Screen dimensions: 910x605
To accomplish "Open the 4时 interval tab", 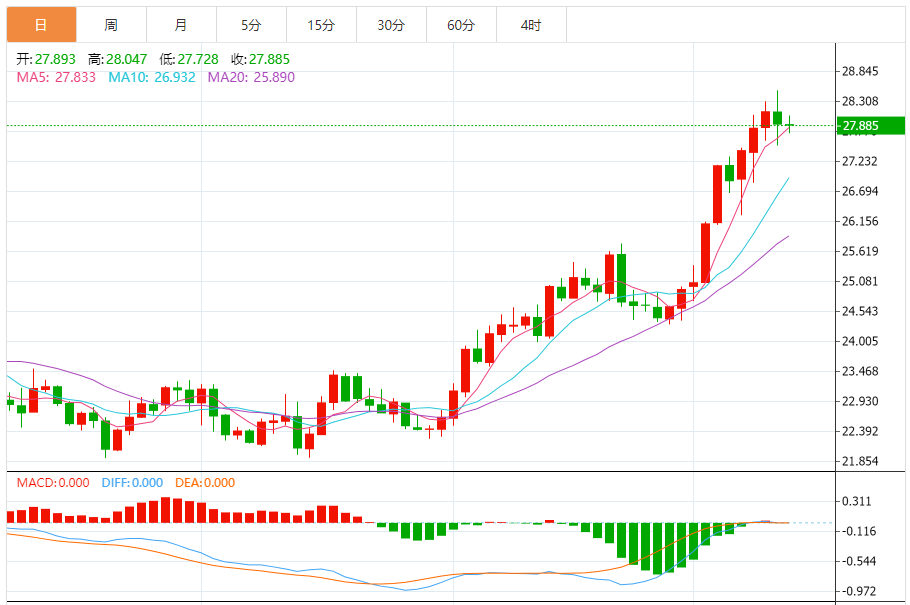I will (531, 25).
